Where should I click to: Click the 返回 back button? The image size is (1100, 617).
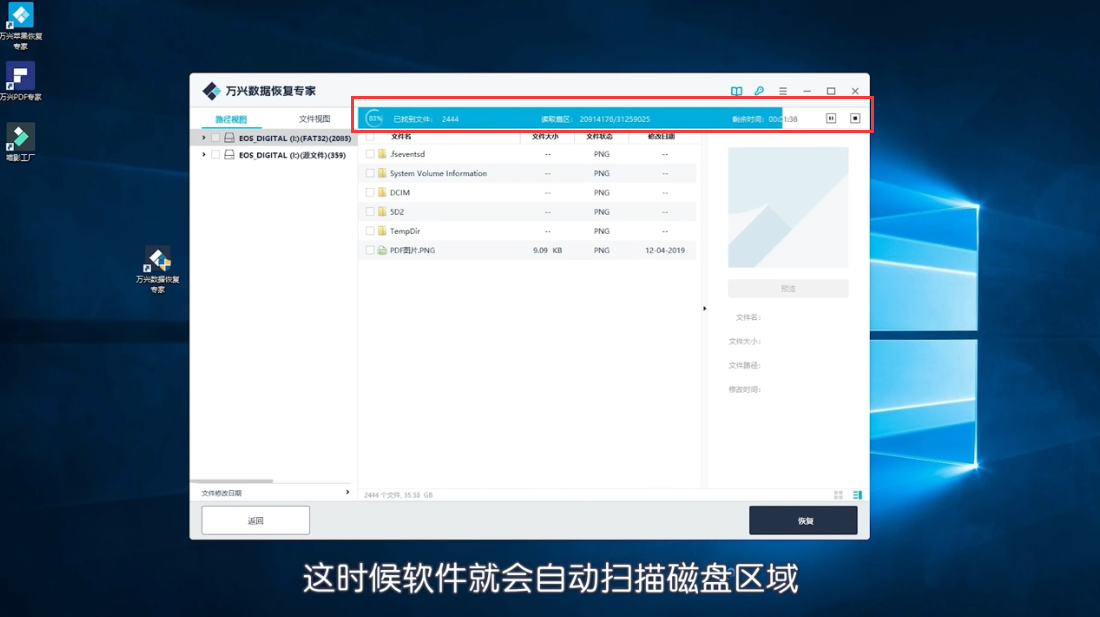[255, 520]
